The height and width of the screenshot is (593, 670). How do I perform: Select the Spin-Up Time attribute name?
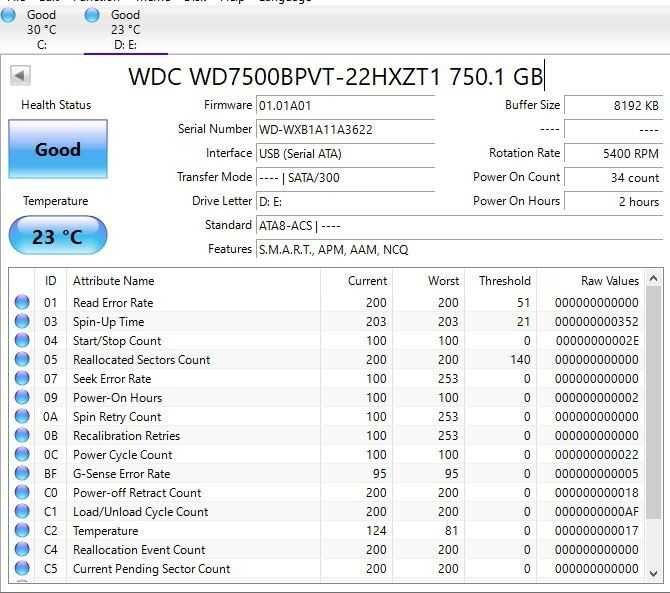[109, 322]
